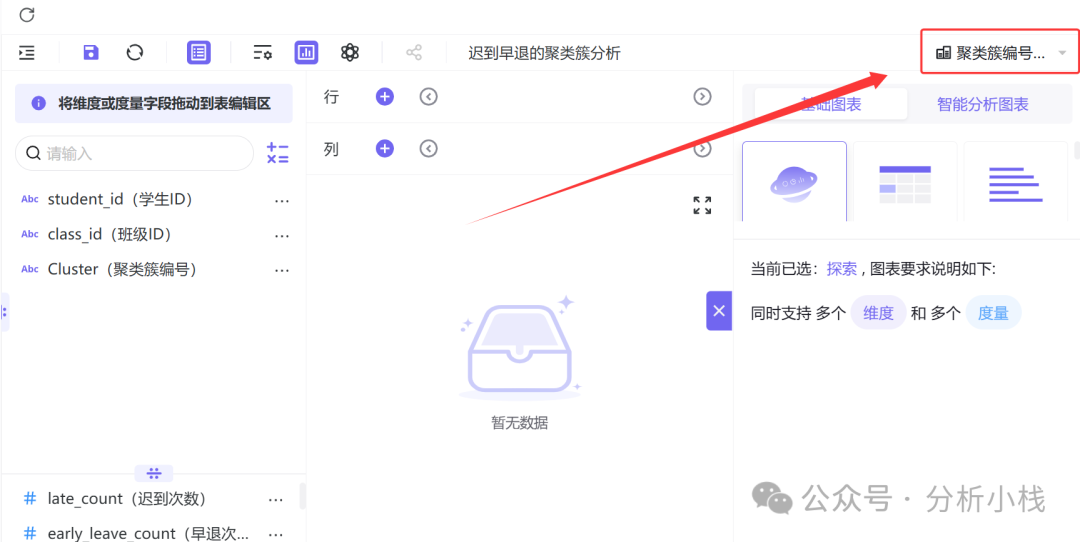Image resolution: width=1080 pixels, height=542 pixels.
Task: Click left chevron in 行 shelf
Action: point(428,97)
